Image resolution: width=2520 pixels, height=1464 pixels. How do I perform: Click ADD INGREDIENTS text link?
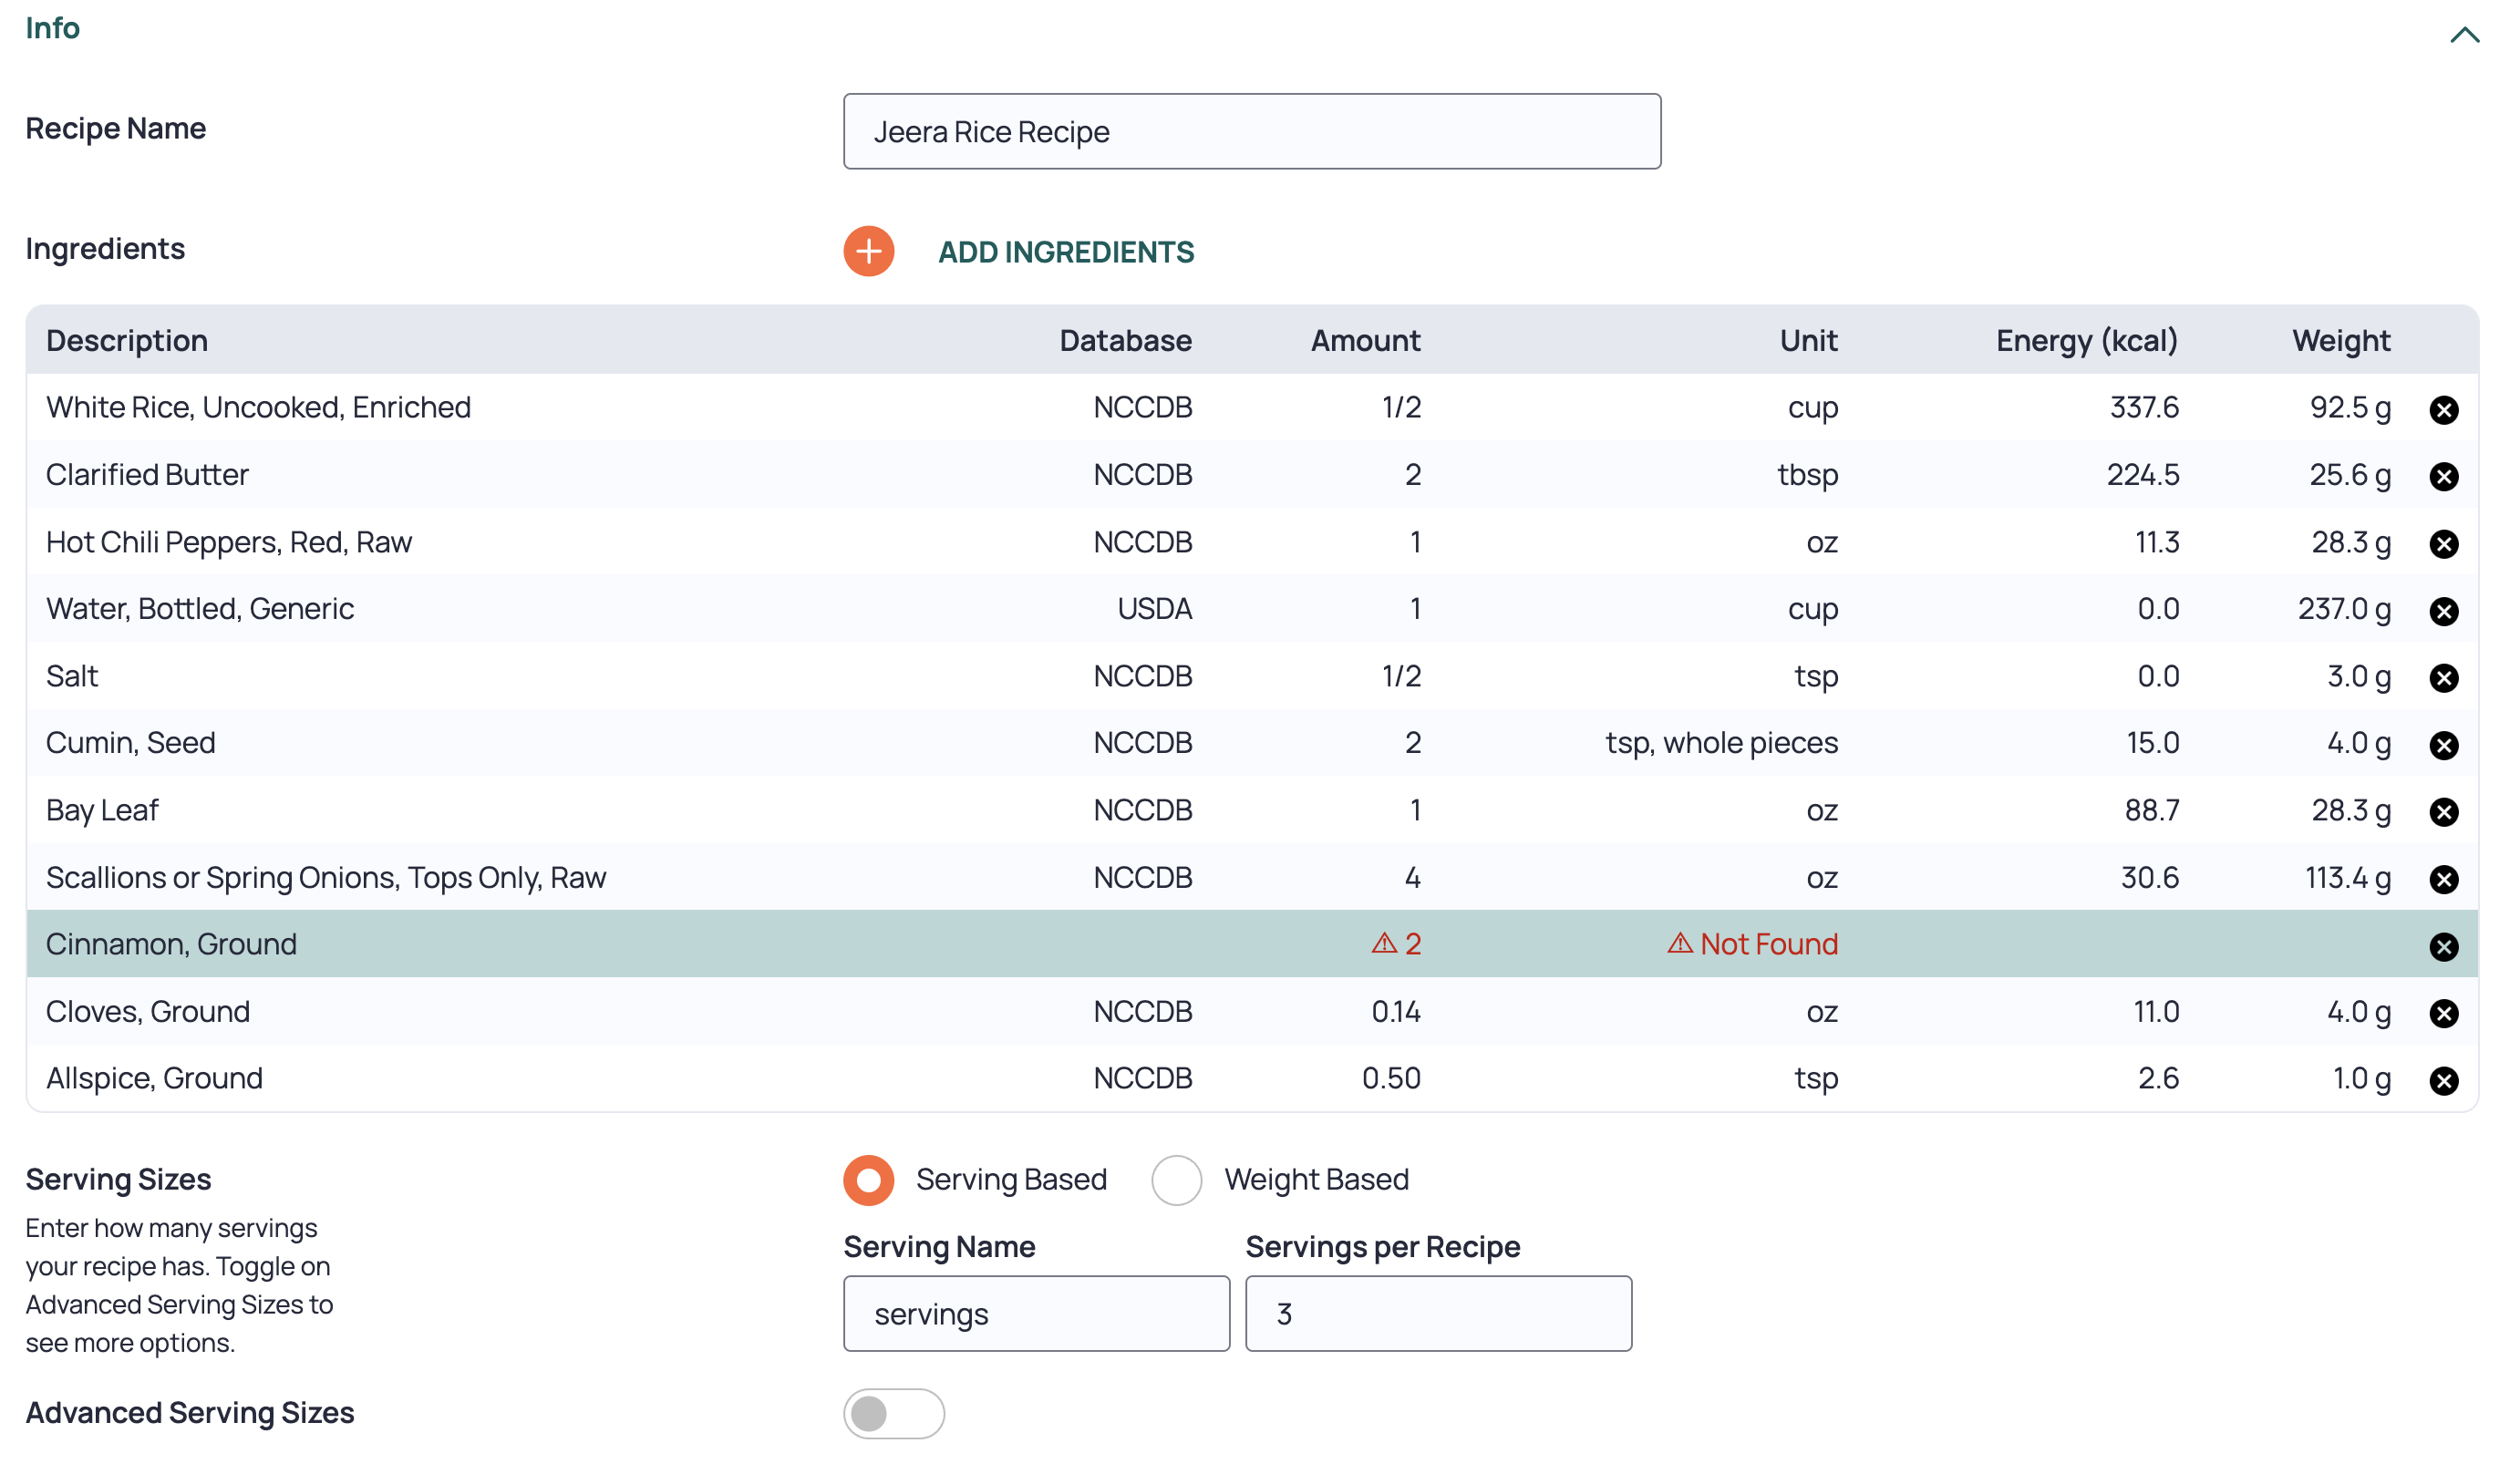click(1066, 252)
